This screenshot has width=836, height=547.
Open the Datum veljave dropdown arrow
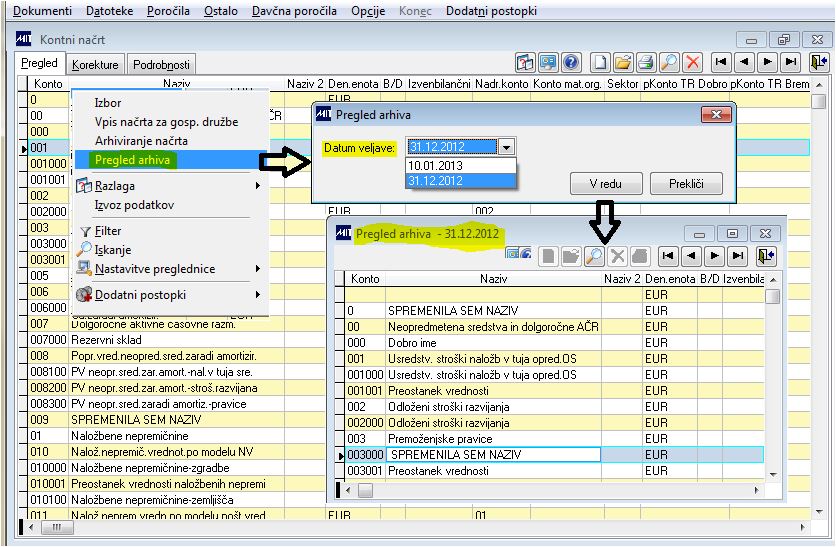coord(507,147)
